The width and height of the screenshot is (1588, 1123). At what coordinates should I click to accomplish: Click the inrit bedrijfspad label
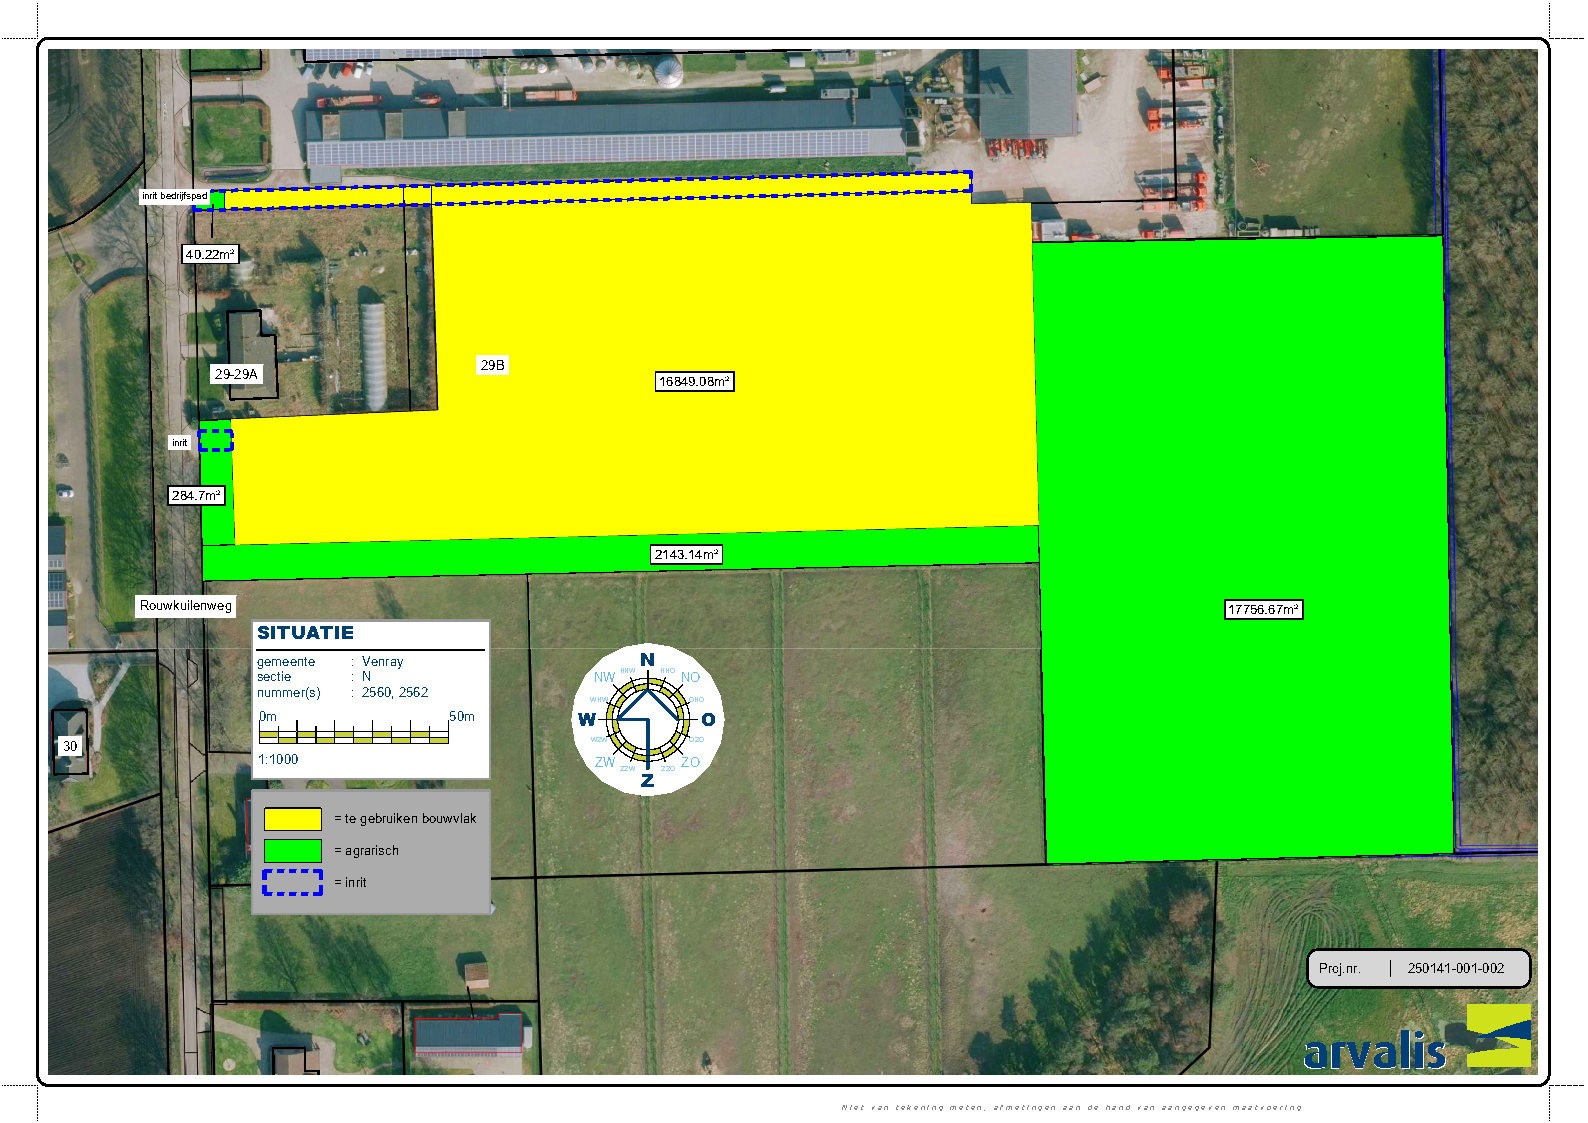(x=175, y=196)
